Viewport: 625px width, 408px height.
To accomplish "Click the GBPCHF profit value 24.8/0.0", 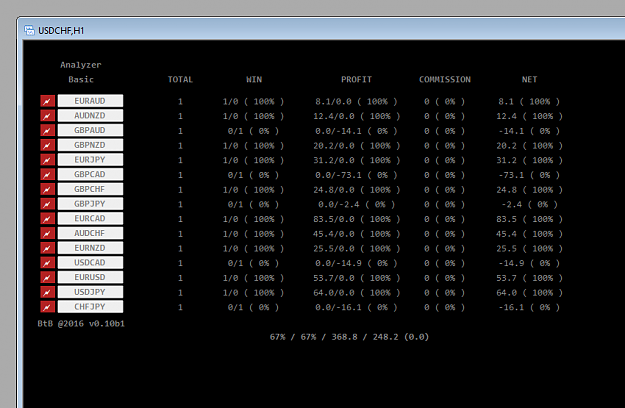I will (334, 190).
